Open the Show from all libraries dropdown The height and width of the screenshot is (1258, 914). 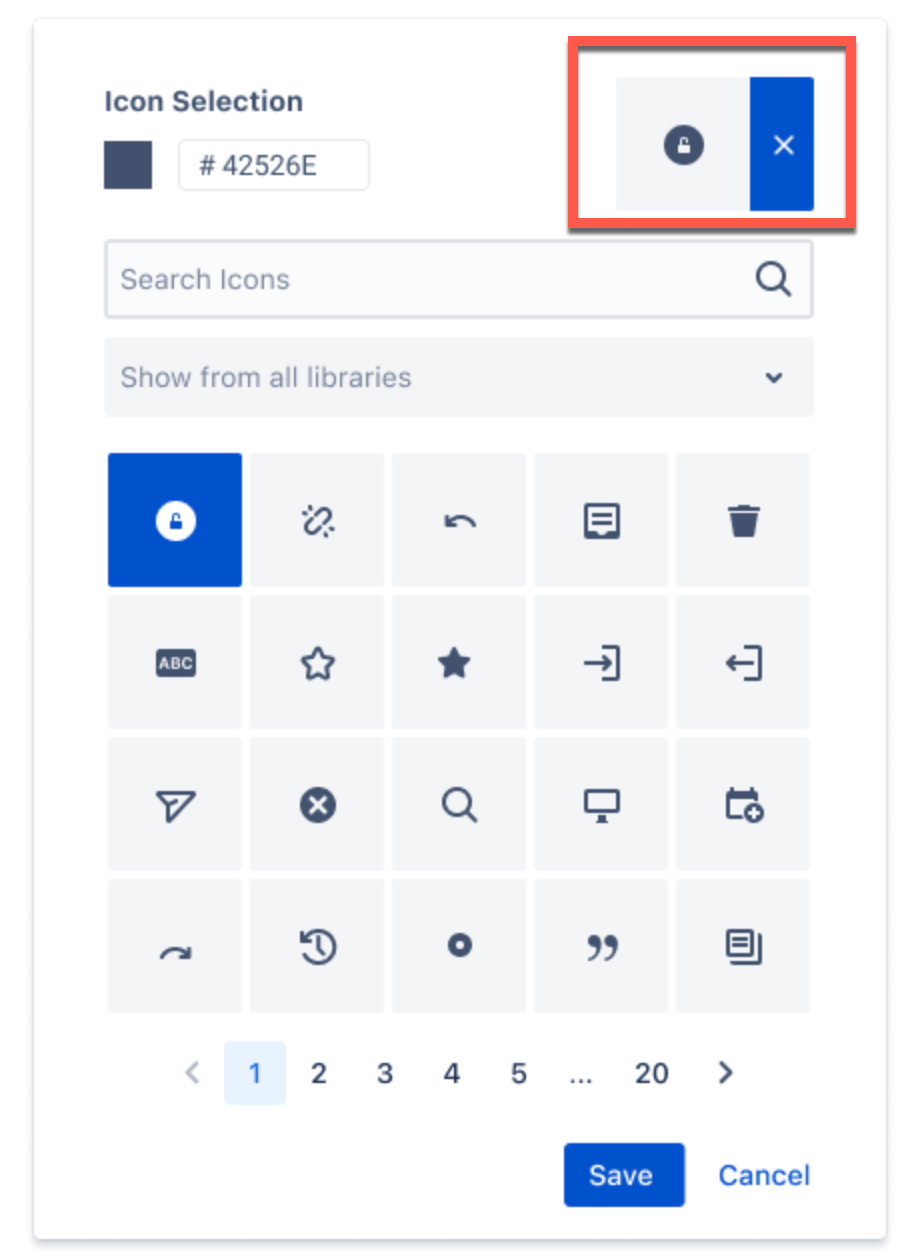coord(459,377)
